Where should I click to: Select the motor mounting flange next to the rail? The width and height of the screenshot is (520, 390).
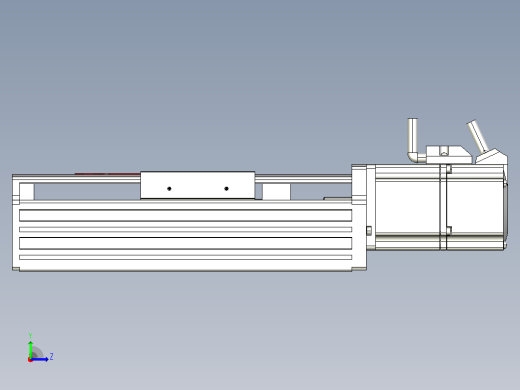point(359,217)
